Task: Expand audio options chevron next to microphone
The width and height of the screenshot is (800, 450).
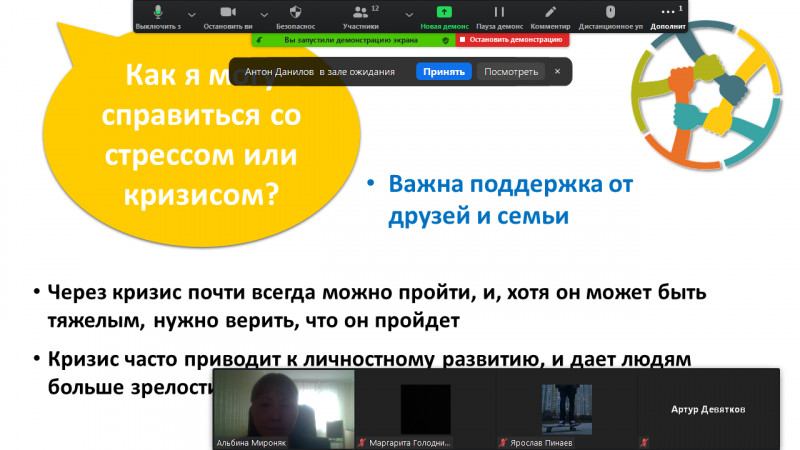Action: pyautogui.click(x=192, y=15)
